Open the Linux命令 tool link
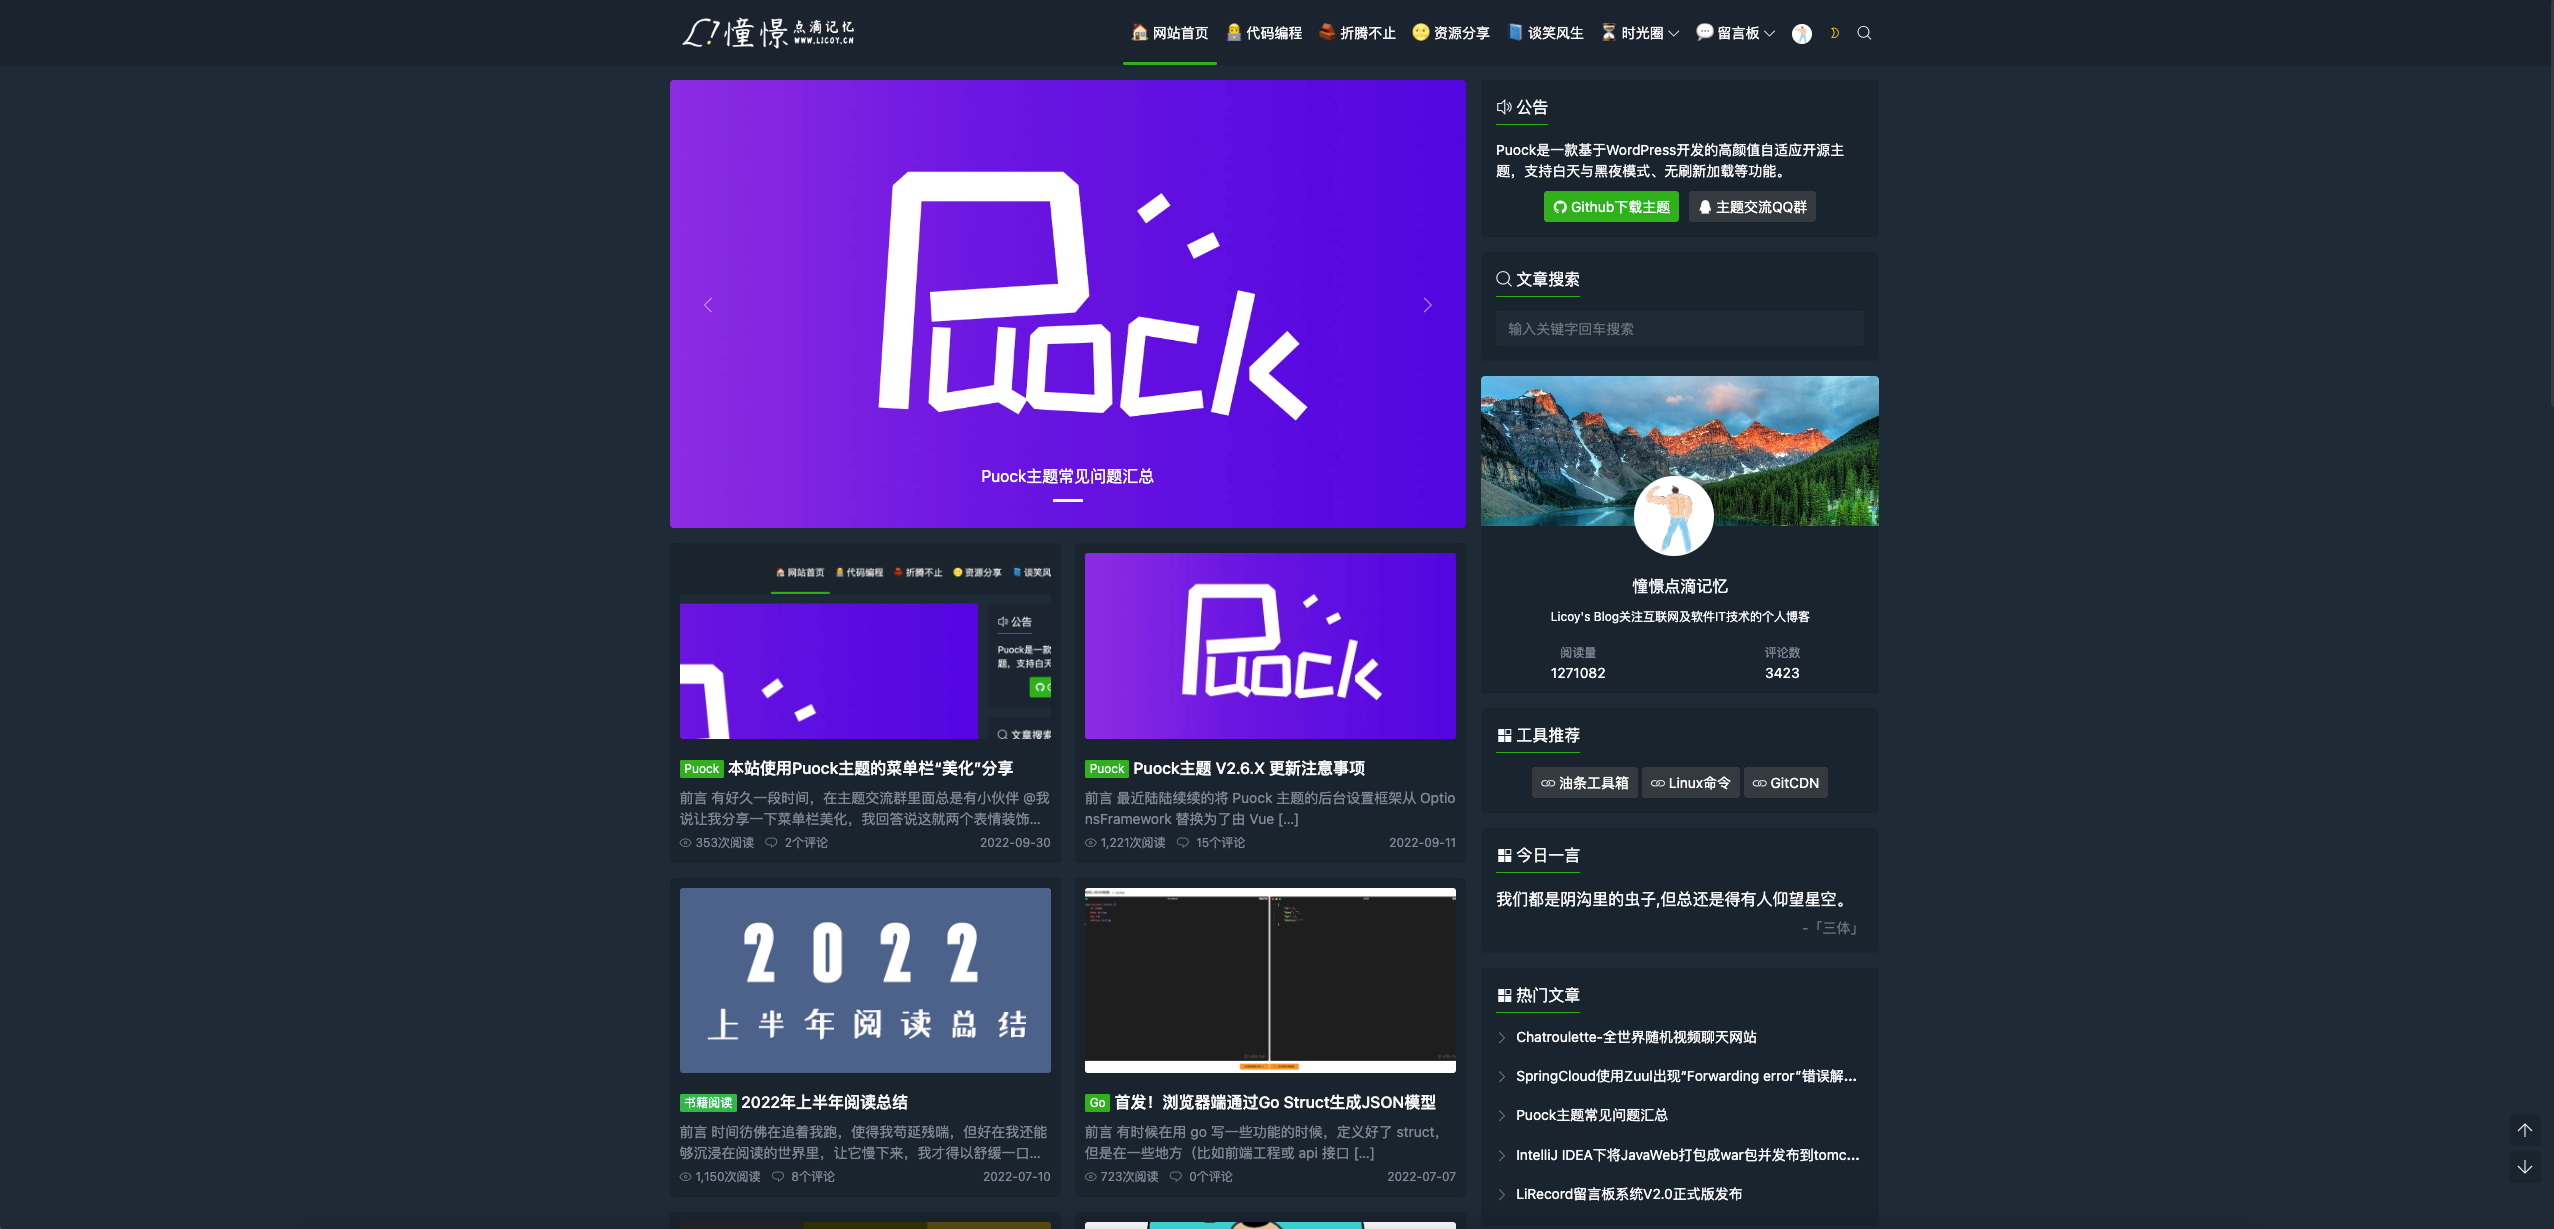This screenshot has width=2554, height=1229. click(1690, 783)
